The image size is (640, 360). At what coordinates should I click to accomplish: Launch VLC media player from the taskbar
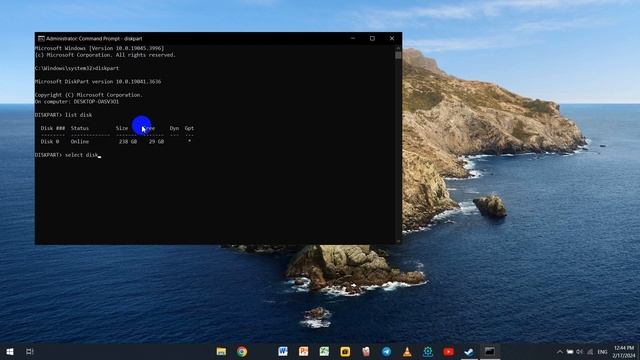[x=407, y=351]
